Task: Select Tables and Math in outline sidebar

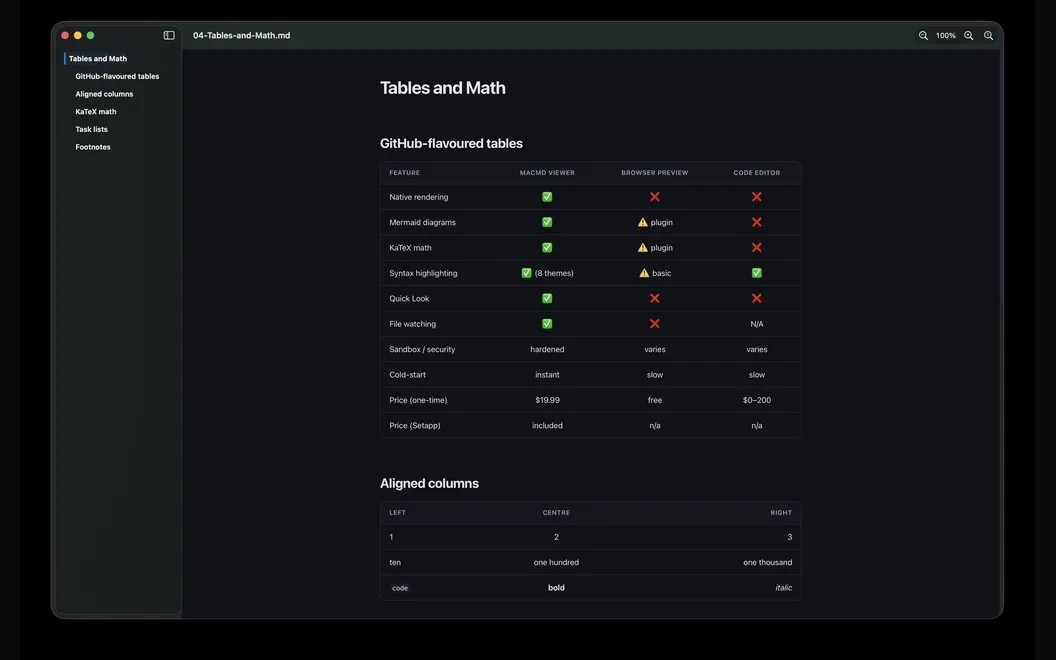Action: pyautogui.click(x=98, y=59)
